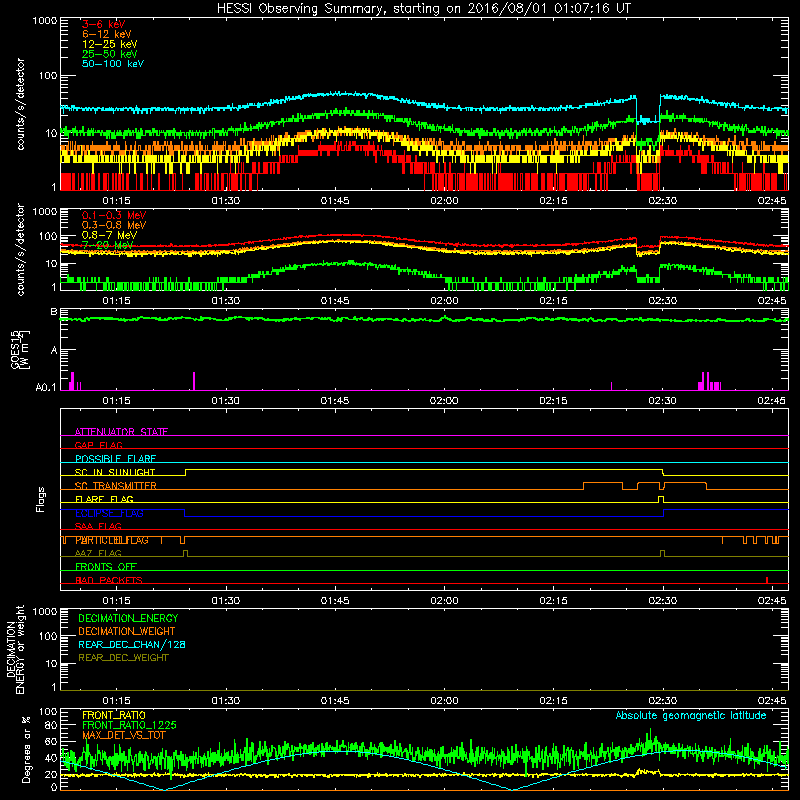The image size is (800, 800).
Task: Click the ECLIPSE_FLAG label
Action: point(109,513)
